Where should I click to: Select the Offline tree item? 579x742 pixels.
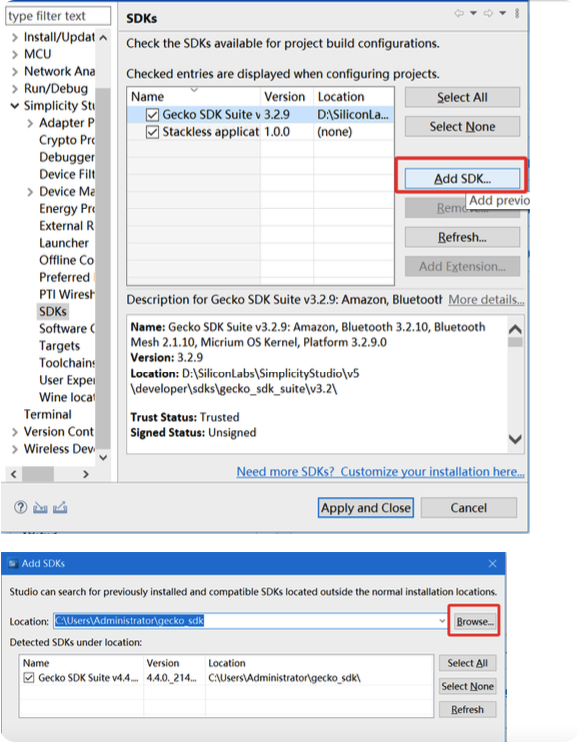[x=67, y=260]
